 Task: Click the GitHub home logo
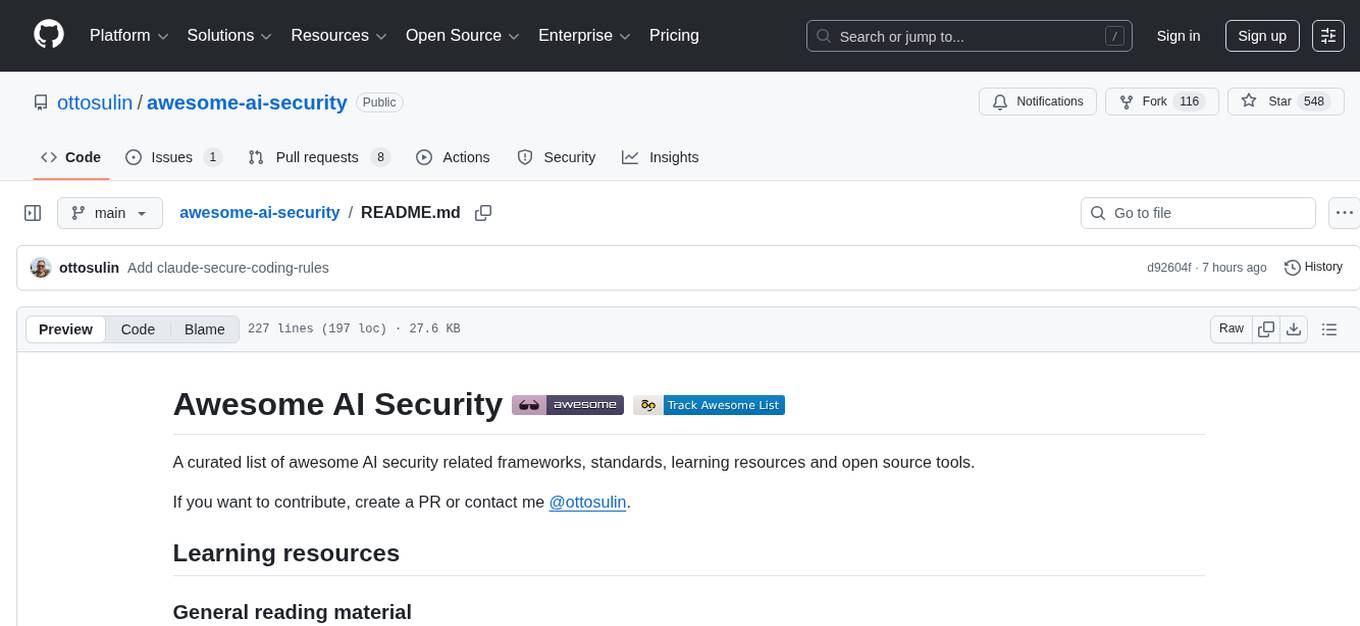click(x=48, y=35)
